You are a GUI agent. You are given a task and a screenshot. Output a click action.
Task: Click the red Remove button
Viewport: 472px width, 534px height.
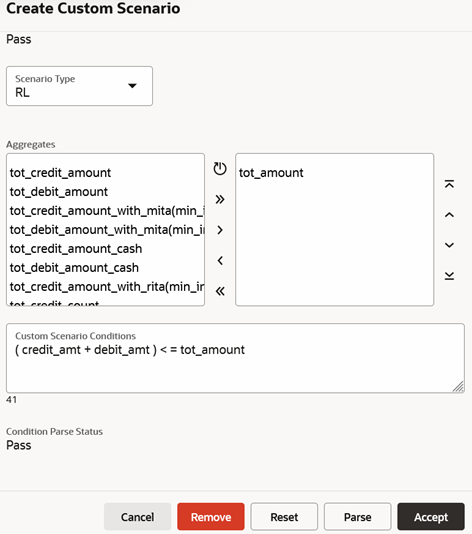pyautogui.click(x=211, y=517)
